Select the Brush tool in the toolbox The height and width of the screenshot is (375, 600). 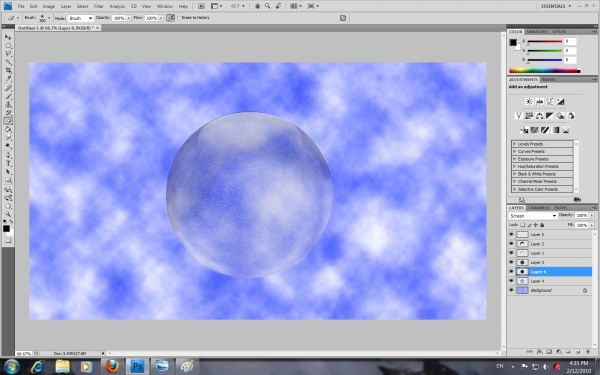pos(8,96)
